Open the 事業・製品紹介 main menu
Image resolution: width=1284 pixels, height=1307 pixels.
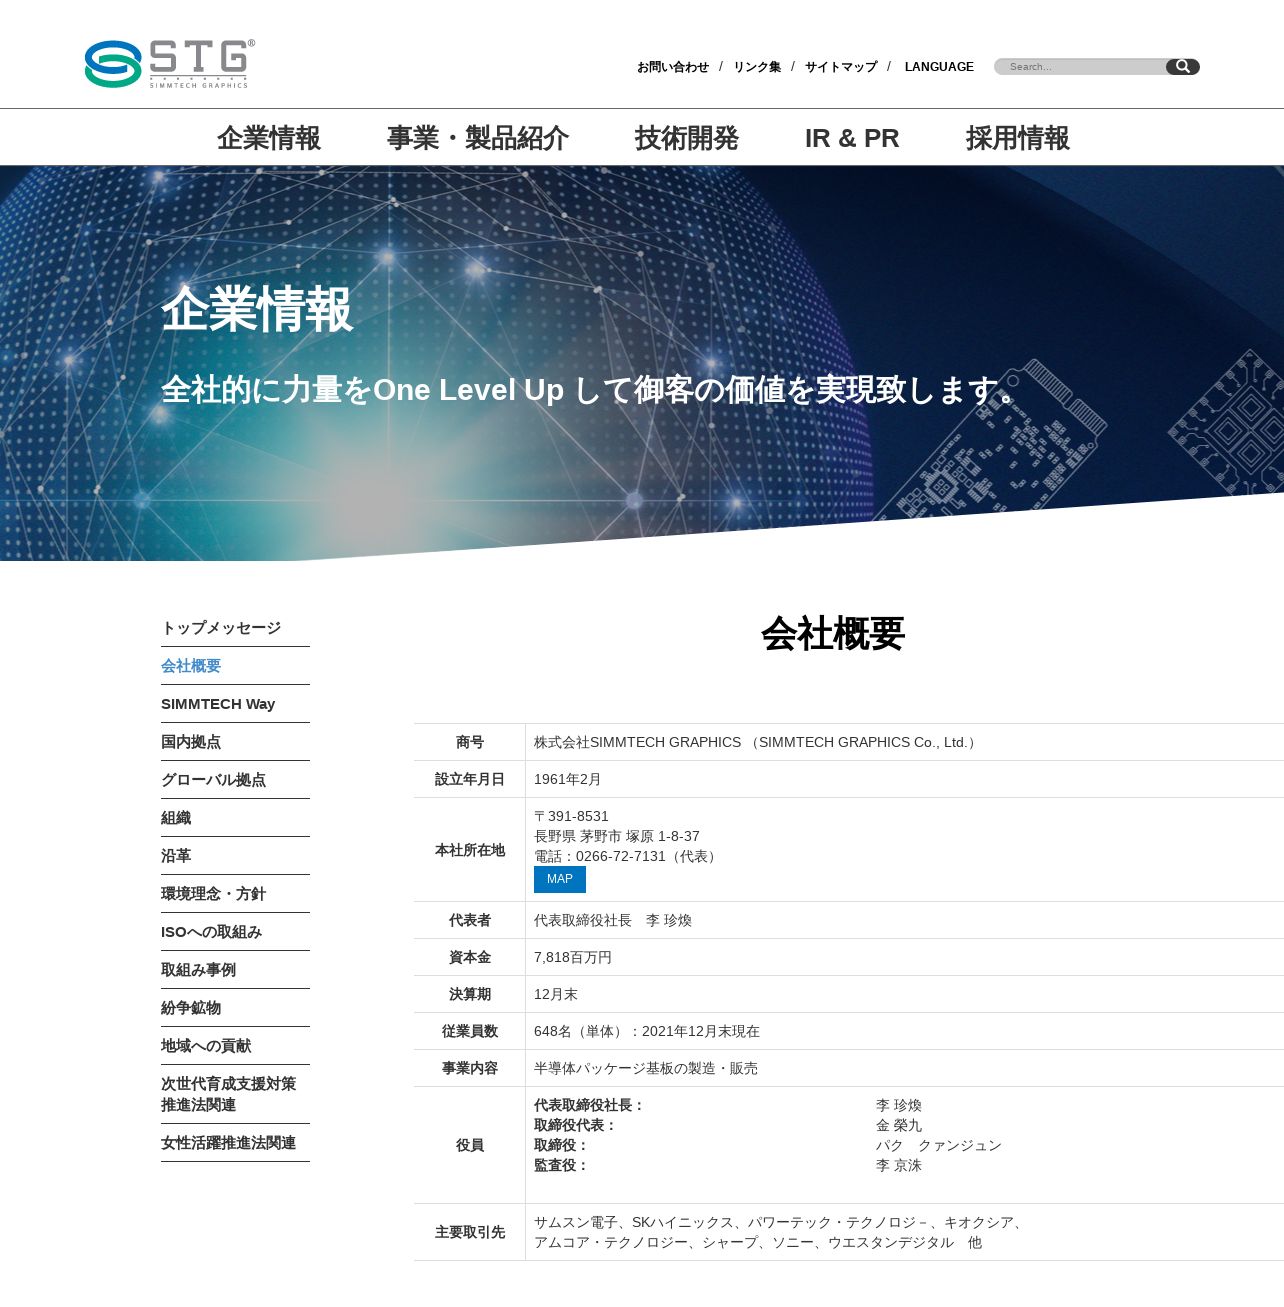tap(478, 138)
